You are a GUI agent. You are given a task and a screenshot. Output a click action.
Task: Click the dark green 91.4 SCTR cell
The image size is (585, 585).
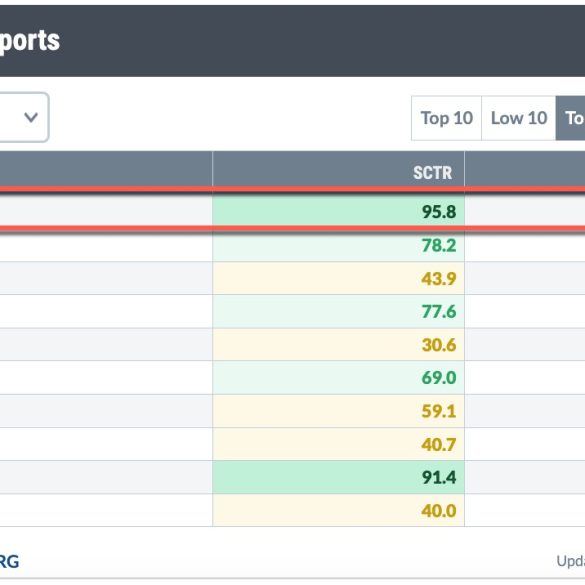tap(338, 478)
